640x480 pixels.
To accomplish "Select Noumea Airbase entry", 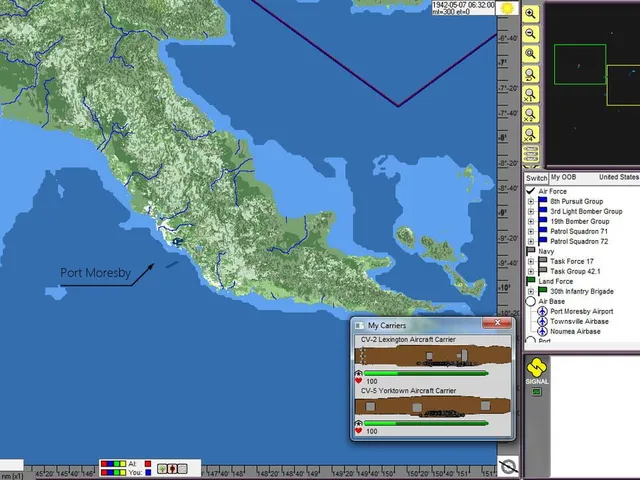I will click(x=575, y=331).
